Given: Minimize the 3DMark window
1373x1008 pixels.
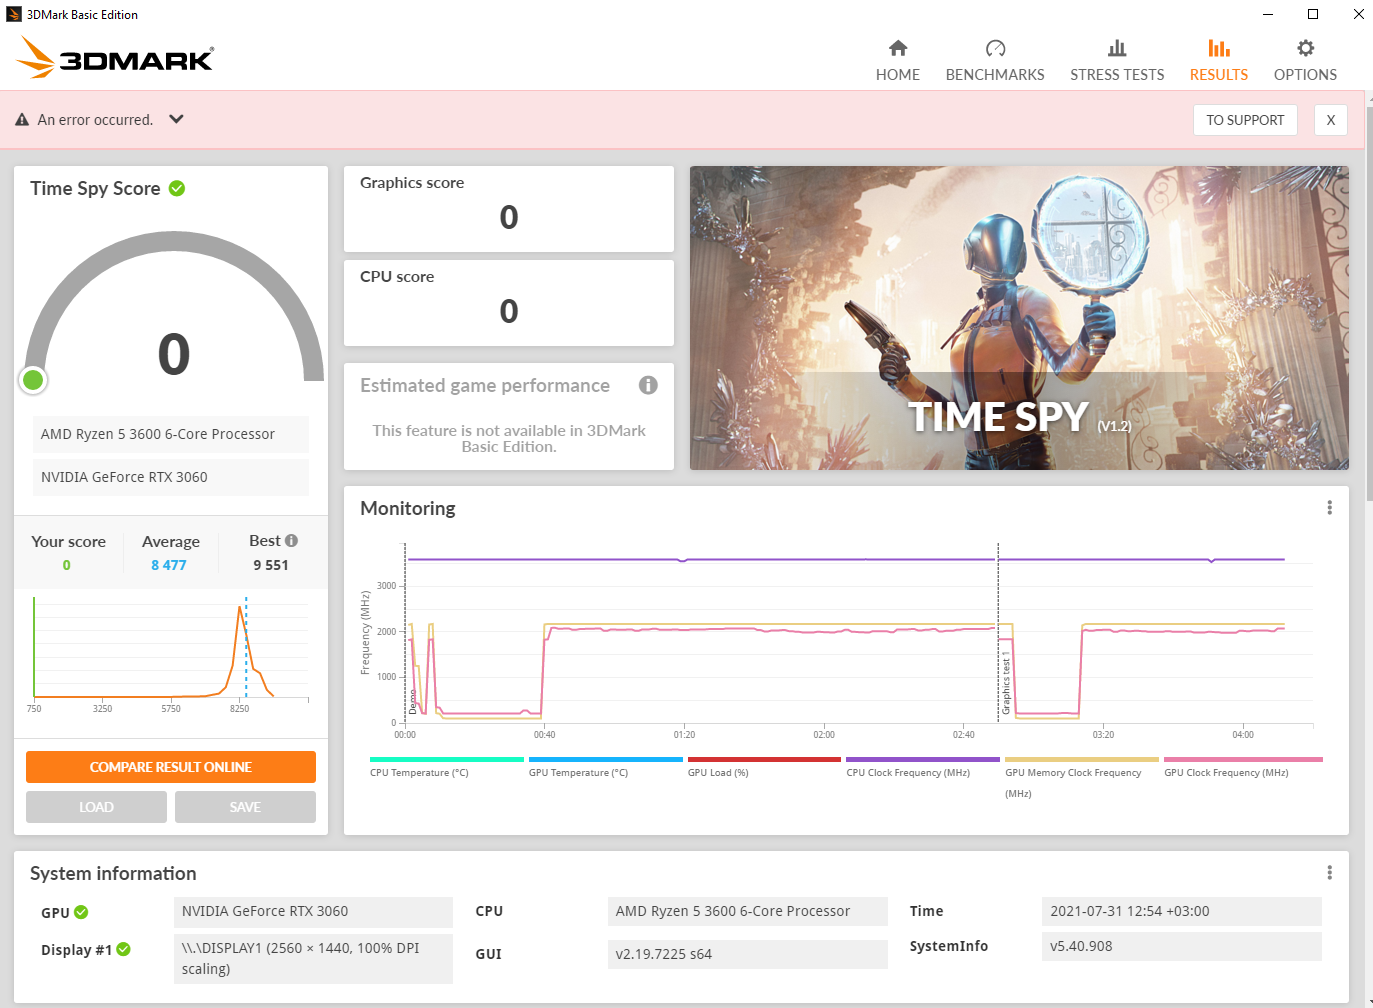Looking at the screenshot, I should (x=1268, y=14).
